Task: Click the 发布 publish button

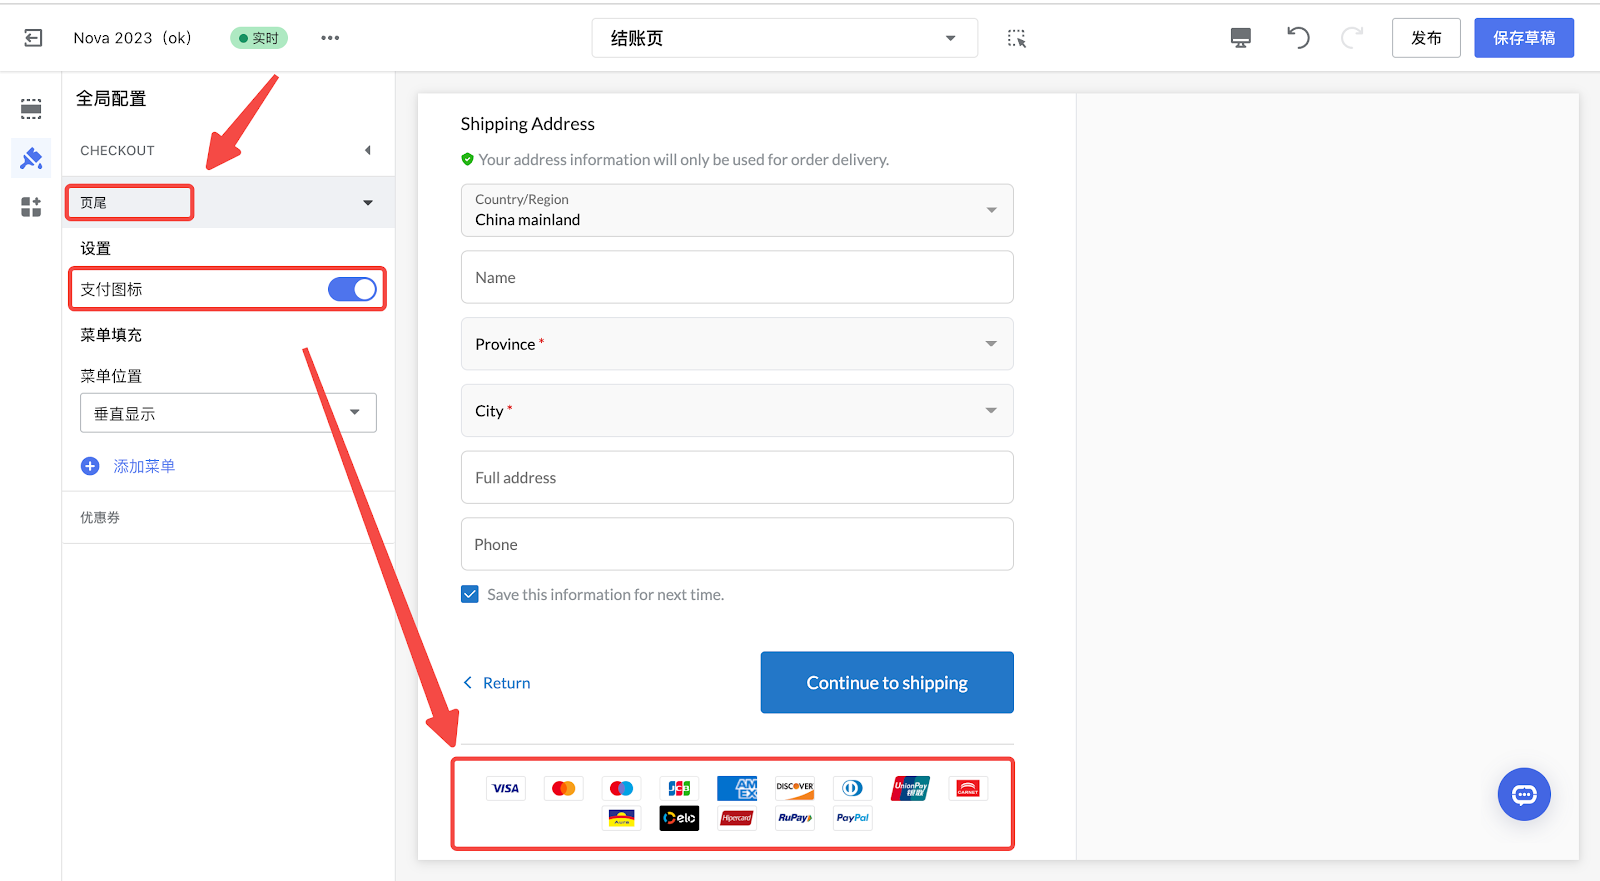Action: [x=1426, y=38]
